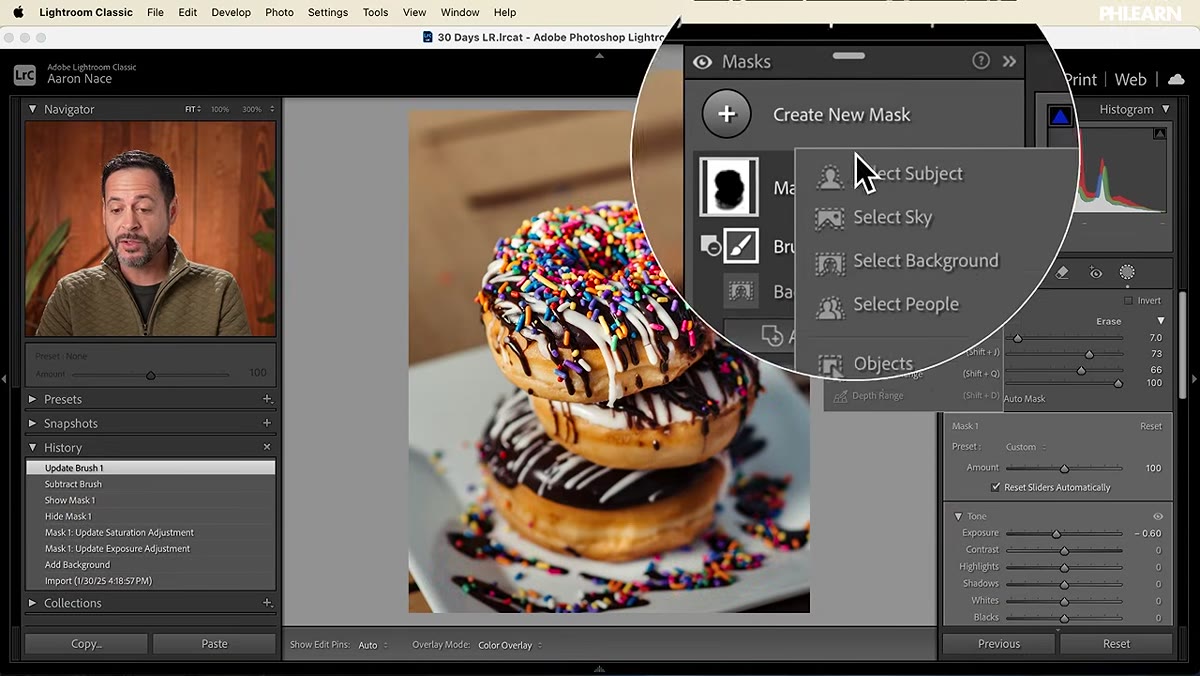The height and width of the screenshot is (676, 1200).
Task: Open the Settings menu
Action: (328, 12)
